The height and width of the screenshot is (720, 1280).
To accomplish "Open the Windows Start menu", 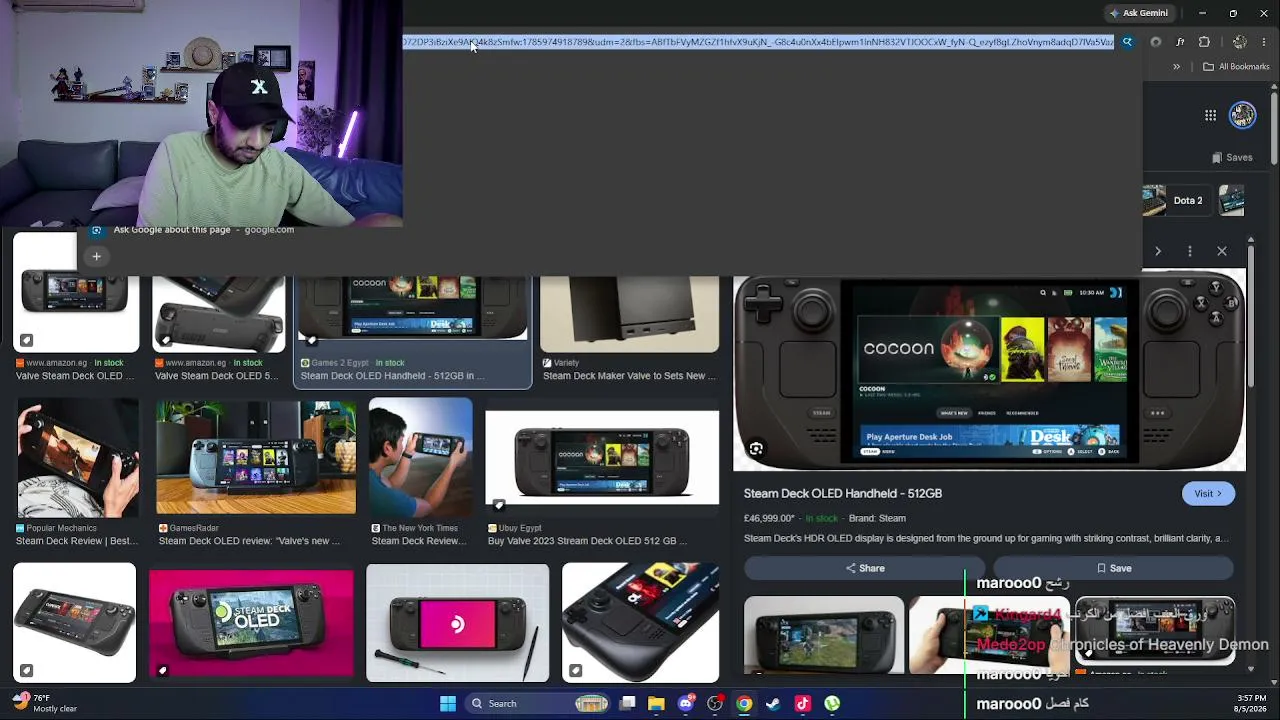I will click(448, 703).
